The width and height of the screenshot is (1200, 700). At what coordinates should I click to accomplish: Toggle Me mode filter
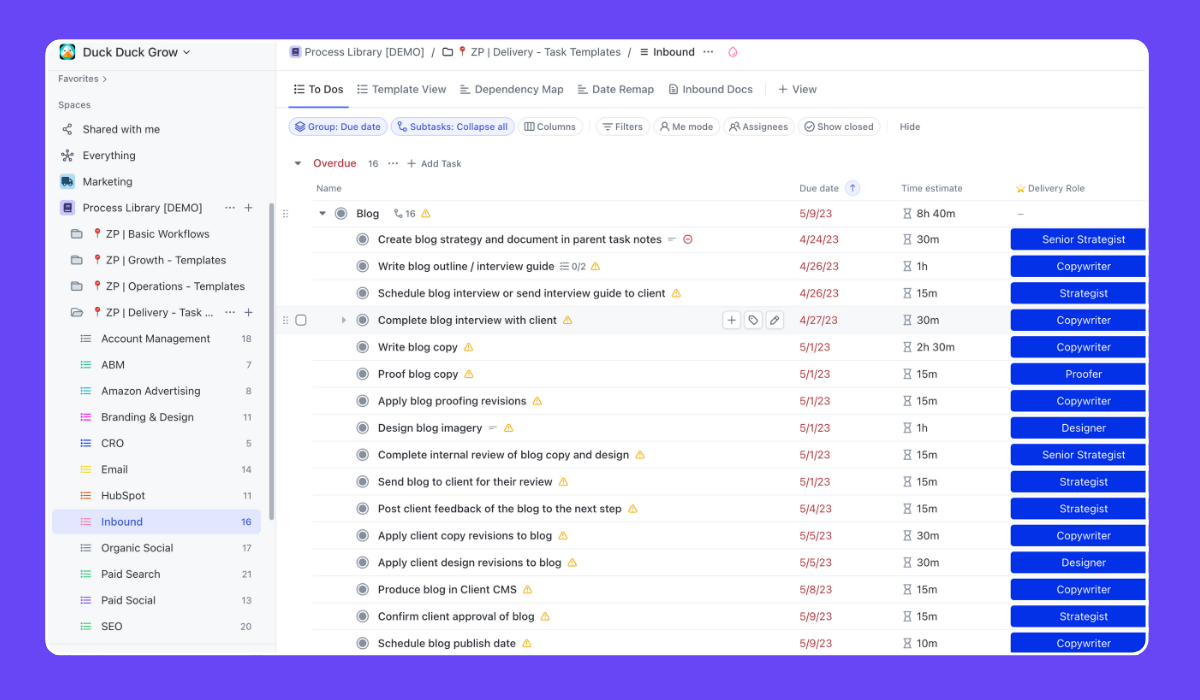point(686,127)
